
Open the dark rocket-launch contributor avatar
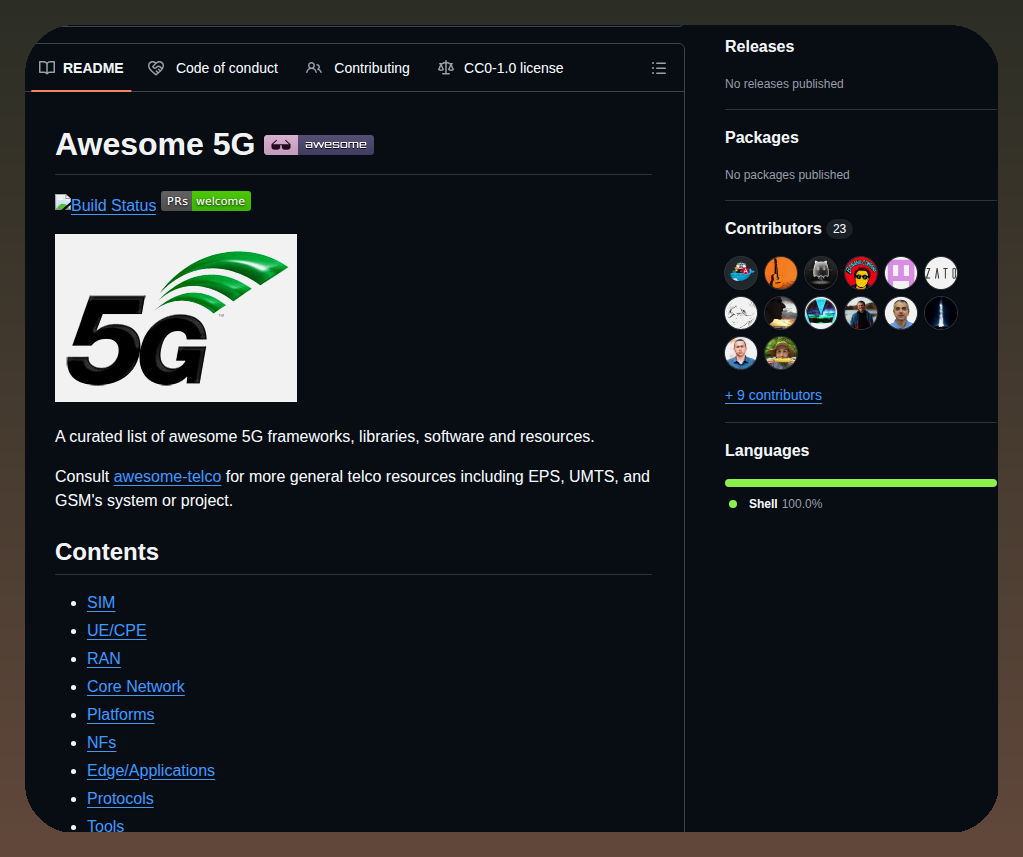click(x=940, y=313)
